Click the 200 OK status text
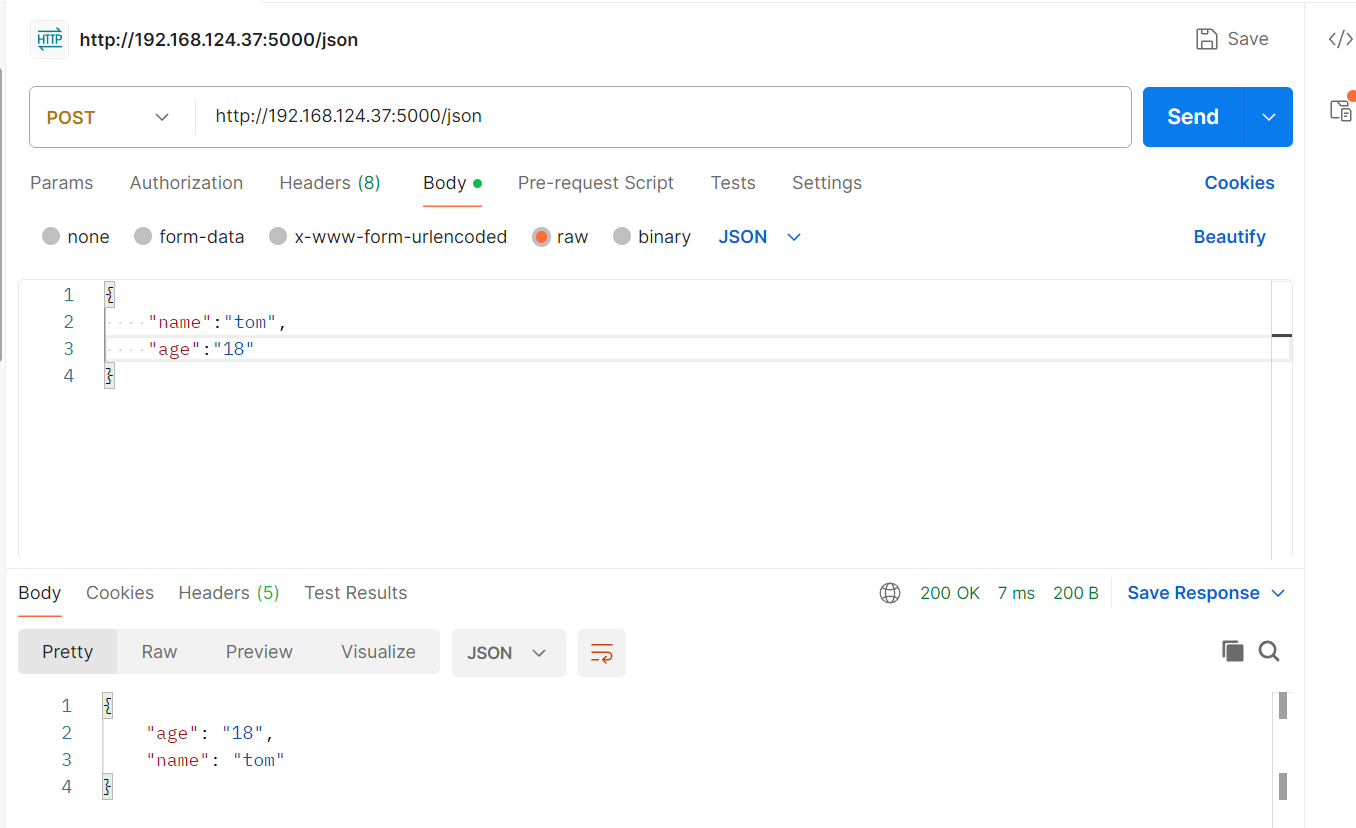 (950, 593)
